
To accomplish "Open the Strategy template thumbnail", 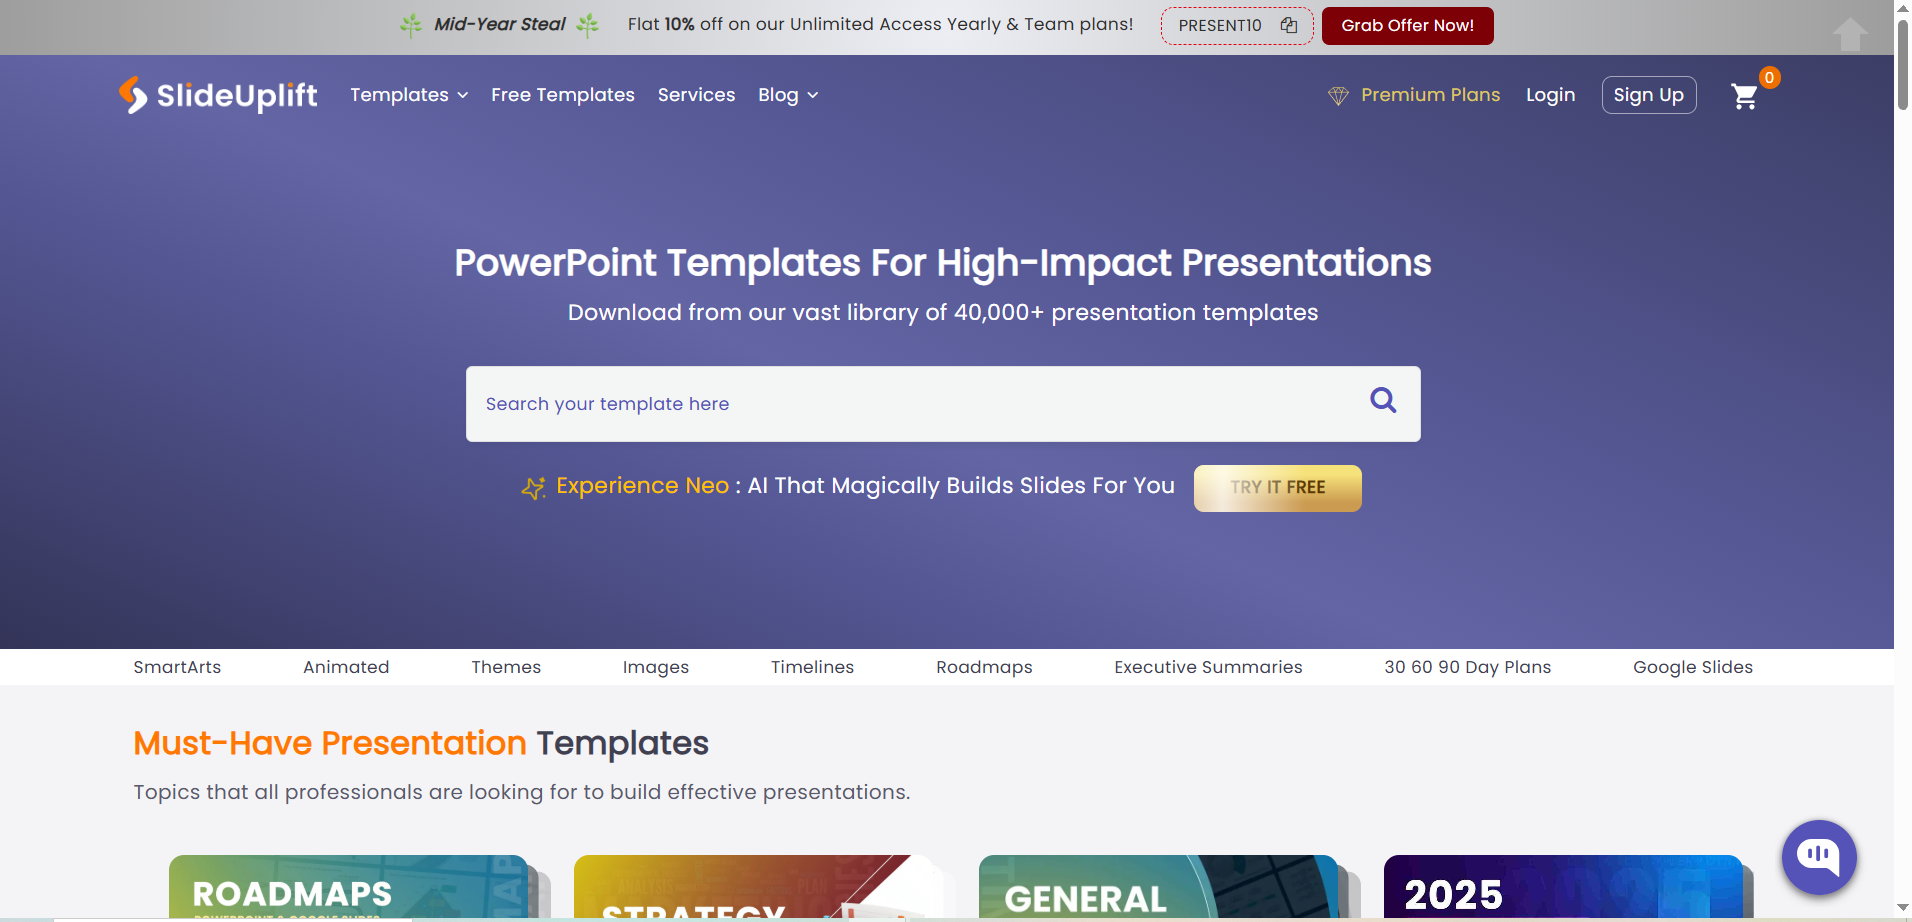I will coord(753,887).
